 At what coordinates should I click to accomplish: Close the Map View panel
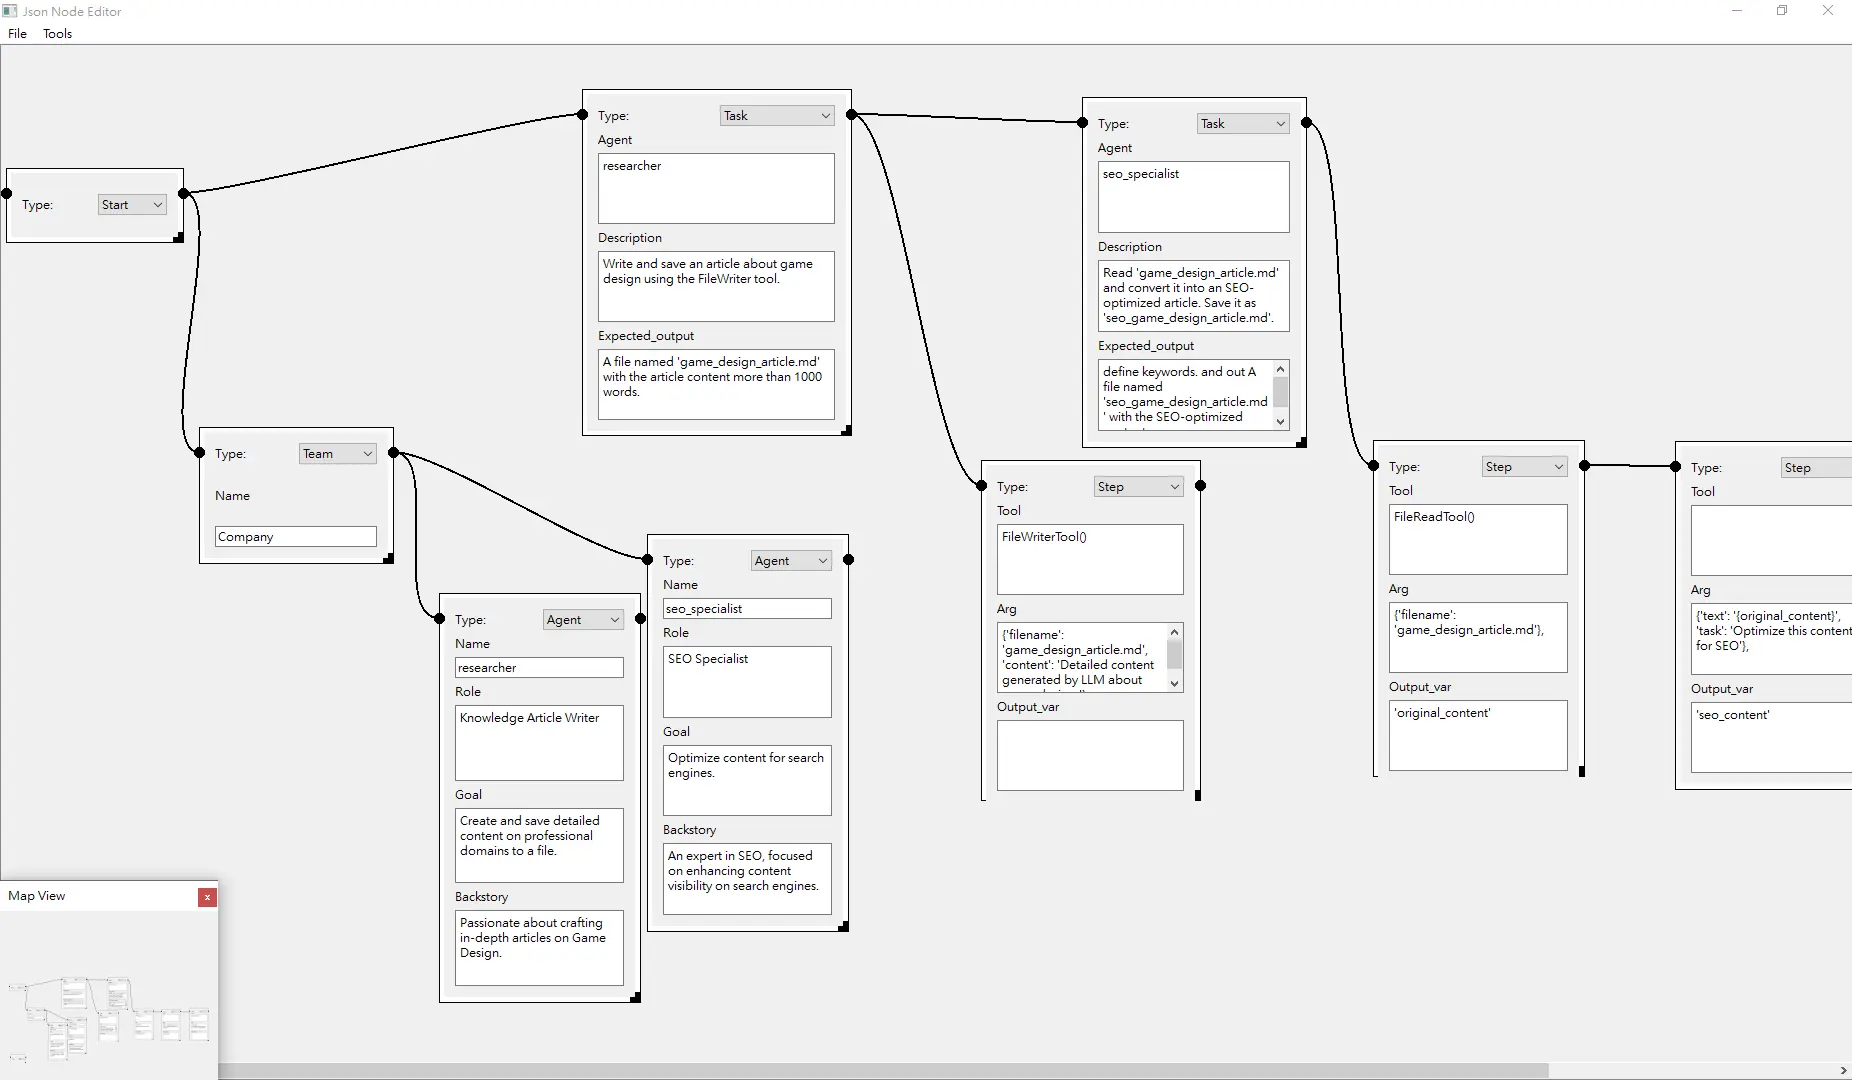[x=207, y=897]
